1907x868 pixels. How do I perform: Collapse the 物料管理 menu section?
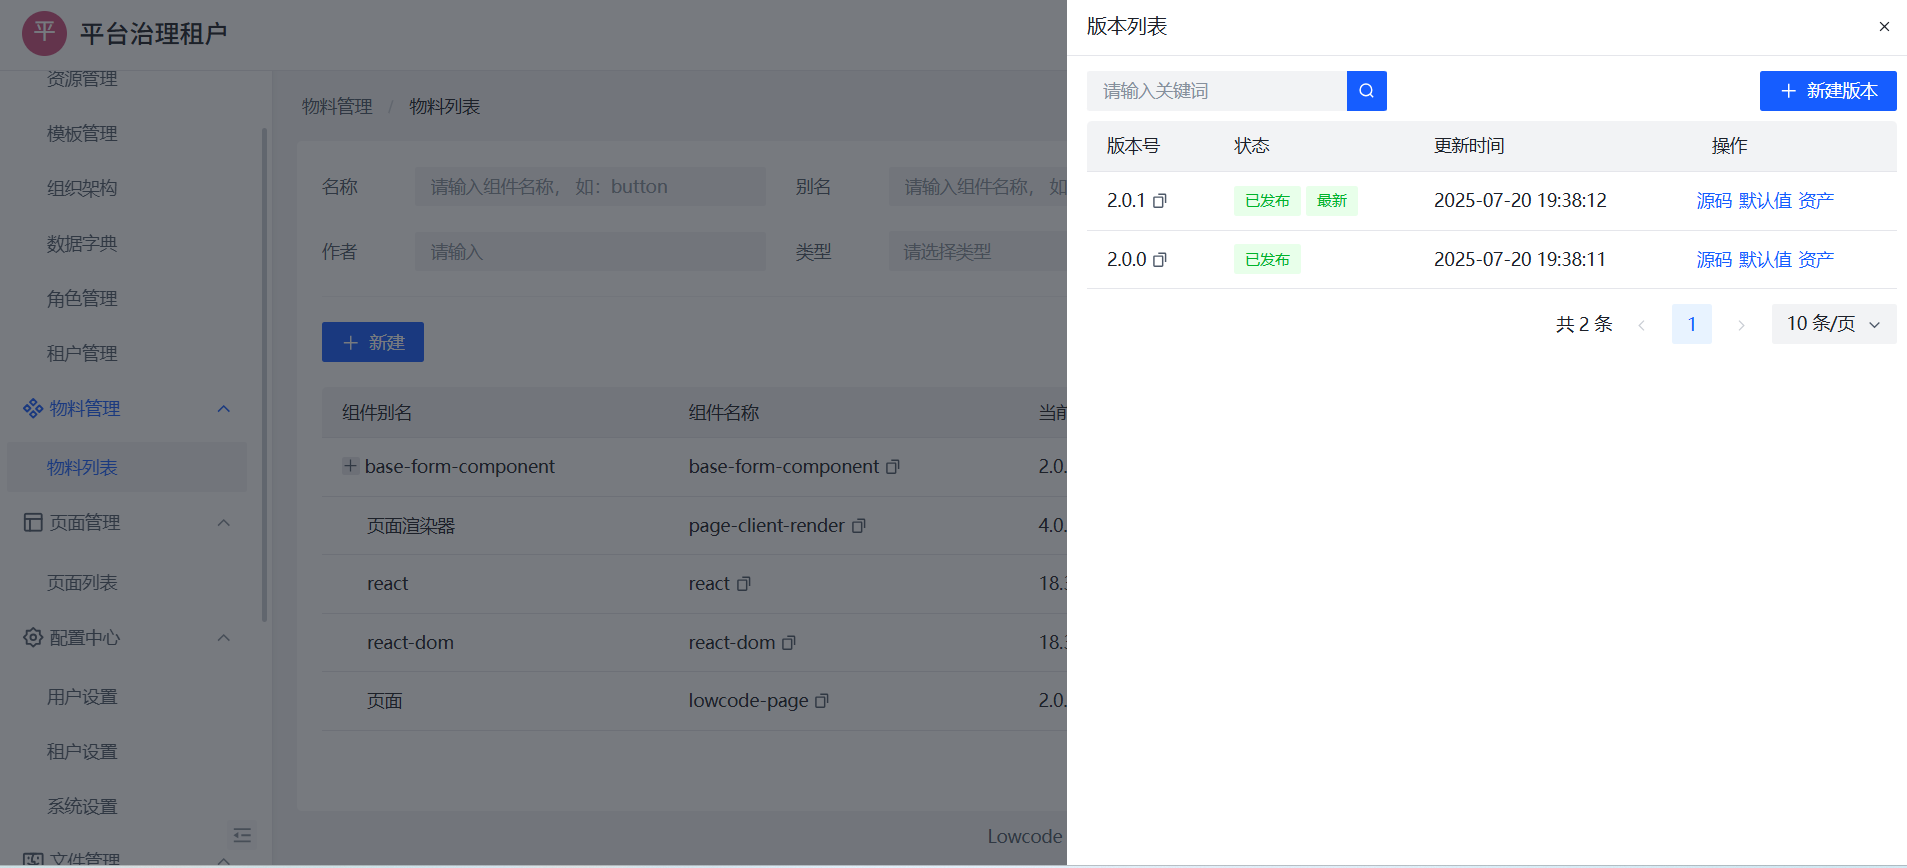[224, 409]
